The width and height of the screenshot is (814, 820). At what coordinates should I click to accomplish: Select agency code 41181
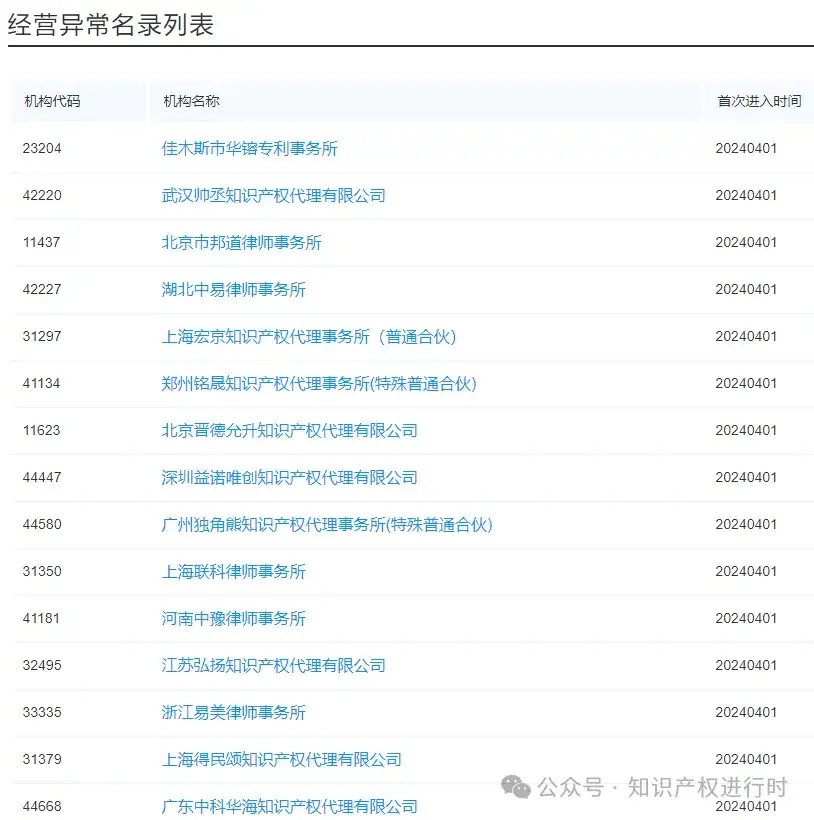[x=41, y=619]
